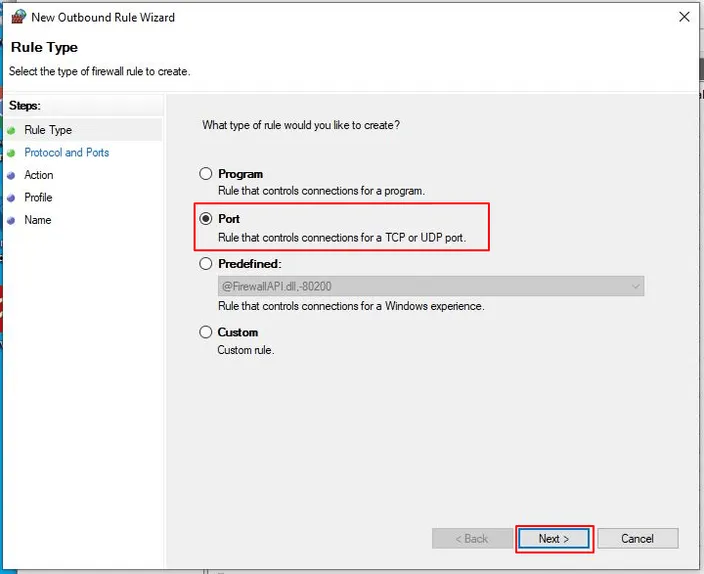Click the purple bullet beside Action
The image size is (704, 574).
click(11, 176)
